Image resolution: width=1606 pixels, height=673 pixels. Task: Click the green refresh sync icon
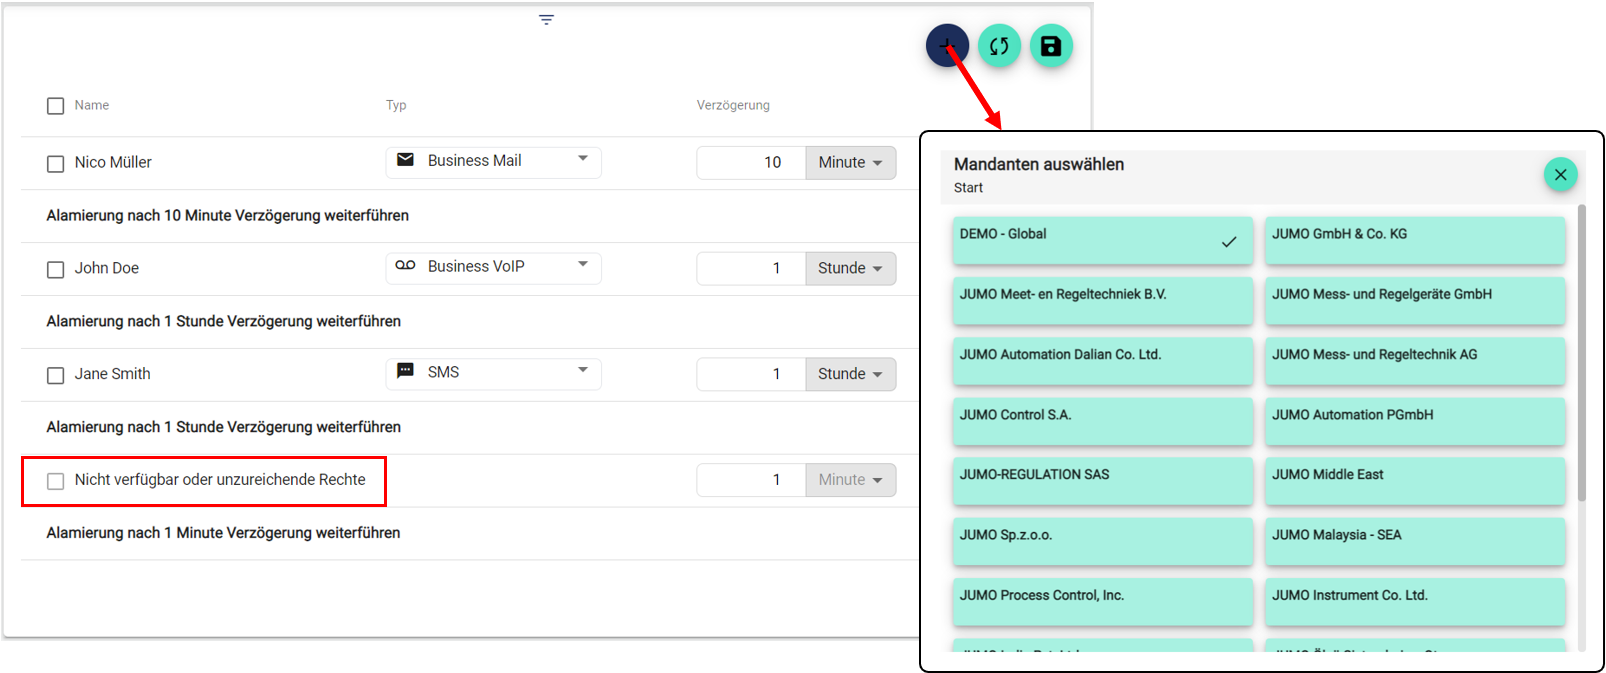999,46
